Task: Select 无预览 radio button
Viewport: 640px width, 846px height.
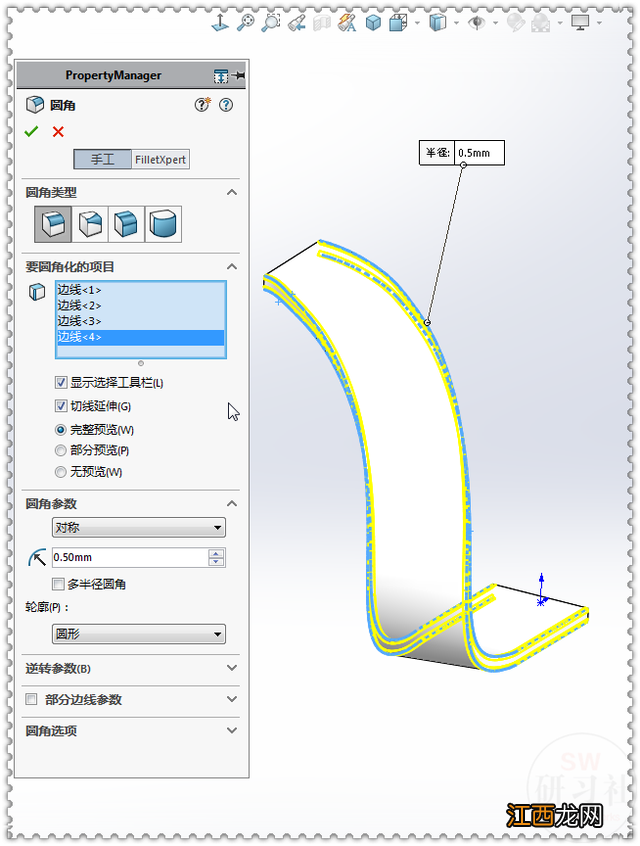Action: [x=60, y=472]
